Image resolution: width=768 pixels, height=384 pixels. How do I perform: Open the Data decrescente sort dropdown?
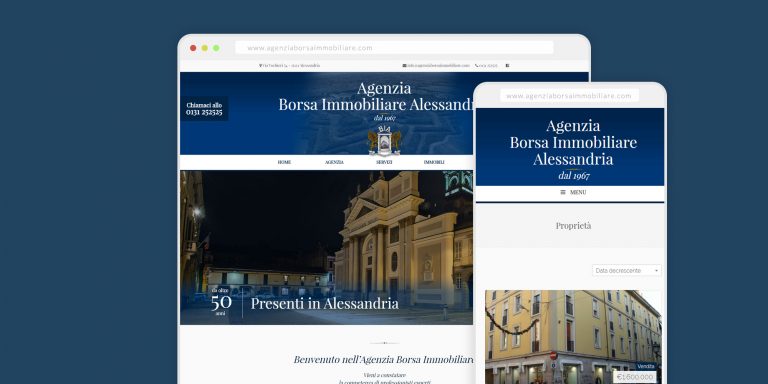click(x=627, y=270)
